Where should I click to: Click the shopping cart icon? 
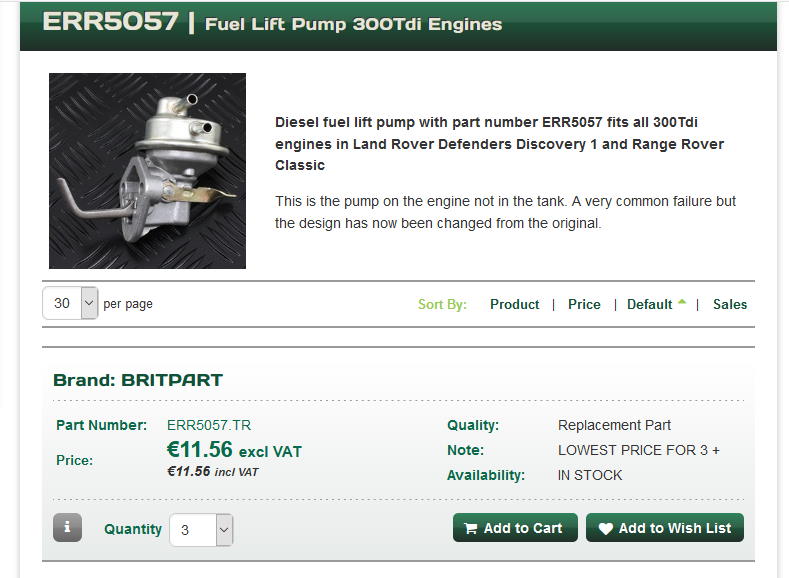[x=471, y=528]
